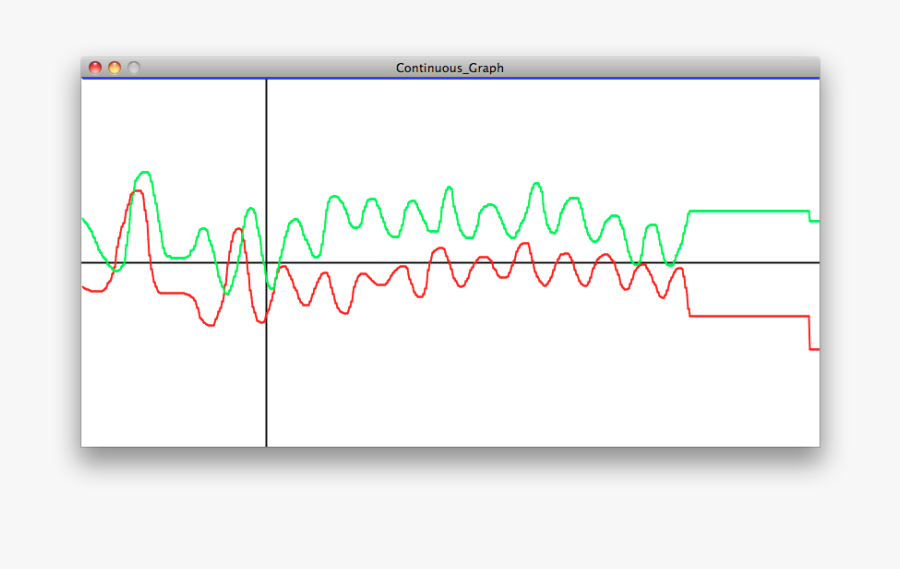This screenshot has width=900, height=569.
Task: Select the green curve's long flat plateau
Action: (748, 211)
